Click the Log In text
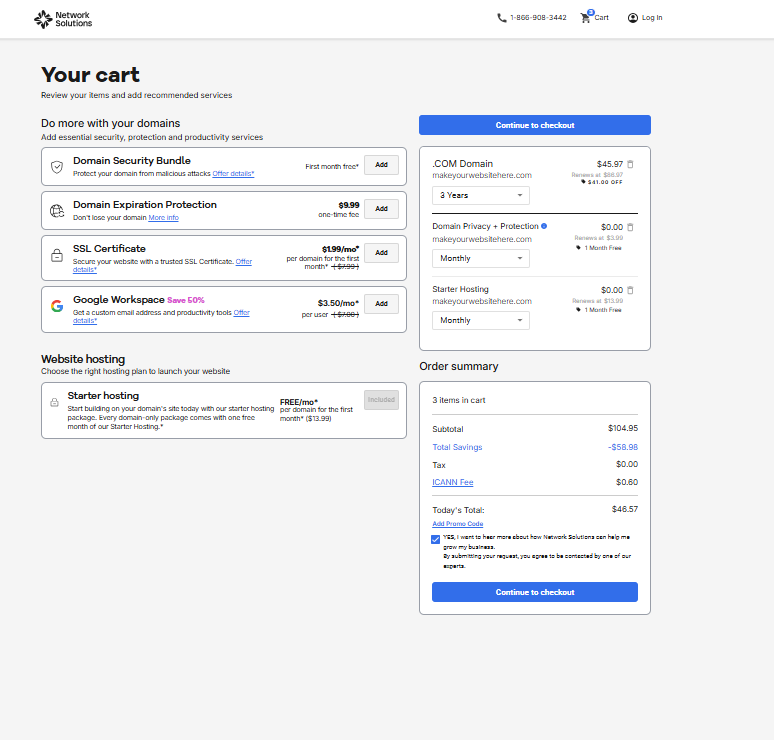The image size is (774, 740). tap(652, 18)
